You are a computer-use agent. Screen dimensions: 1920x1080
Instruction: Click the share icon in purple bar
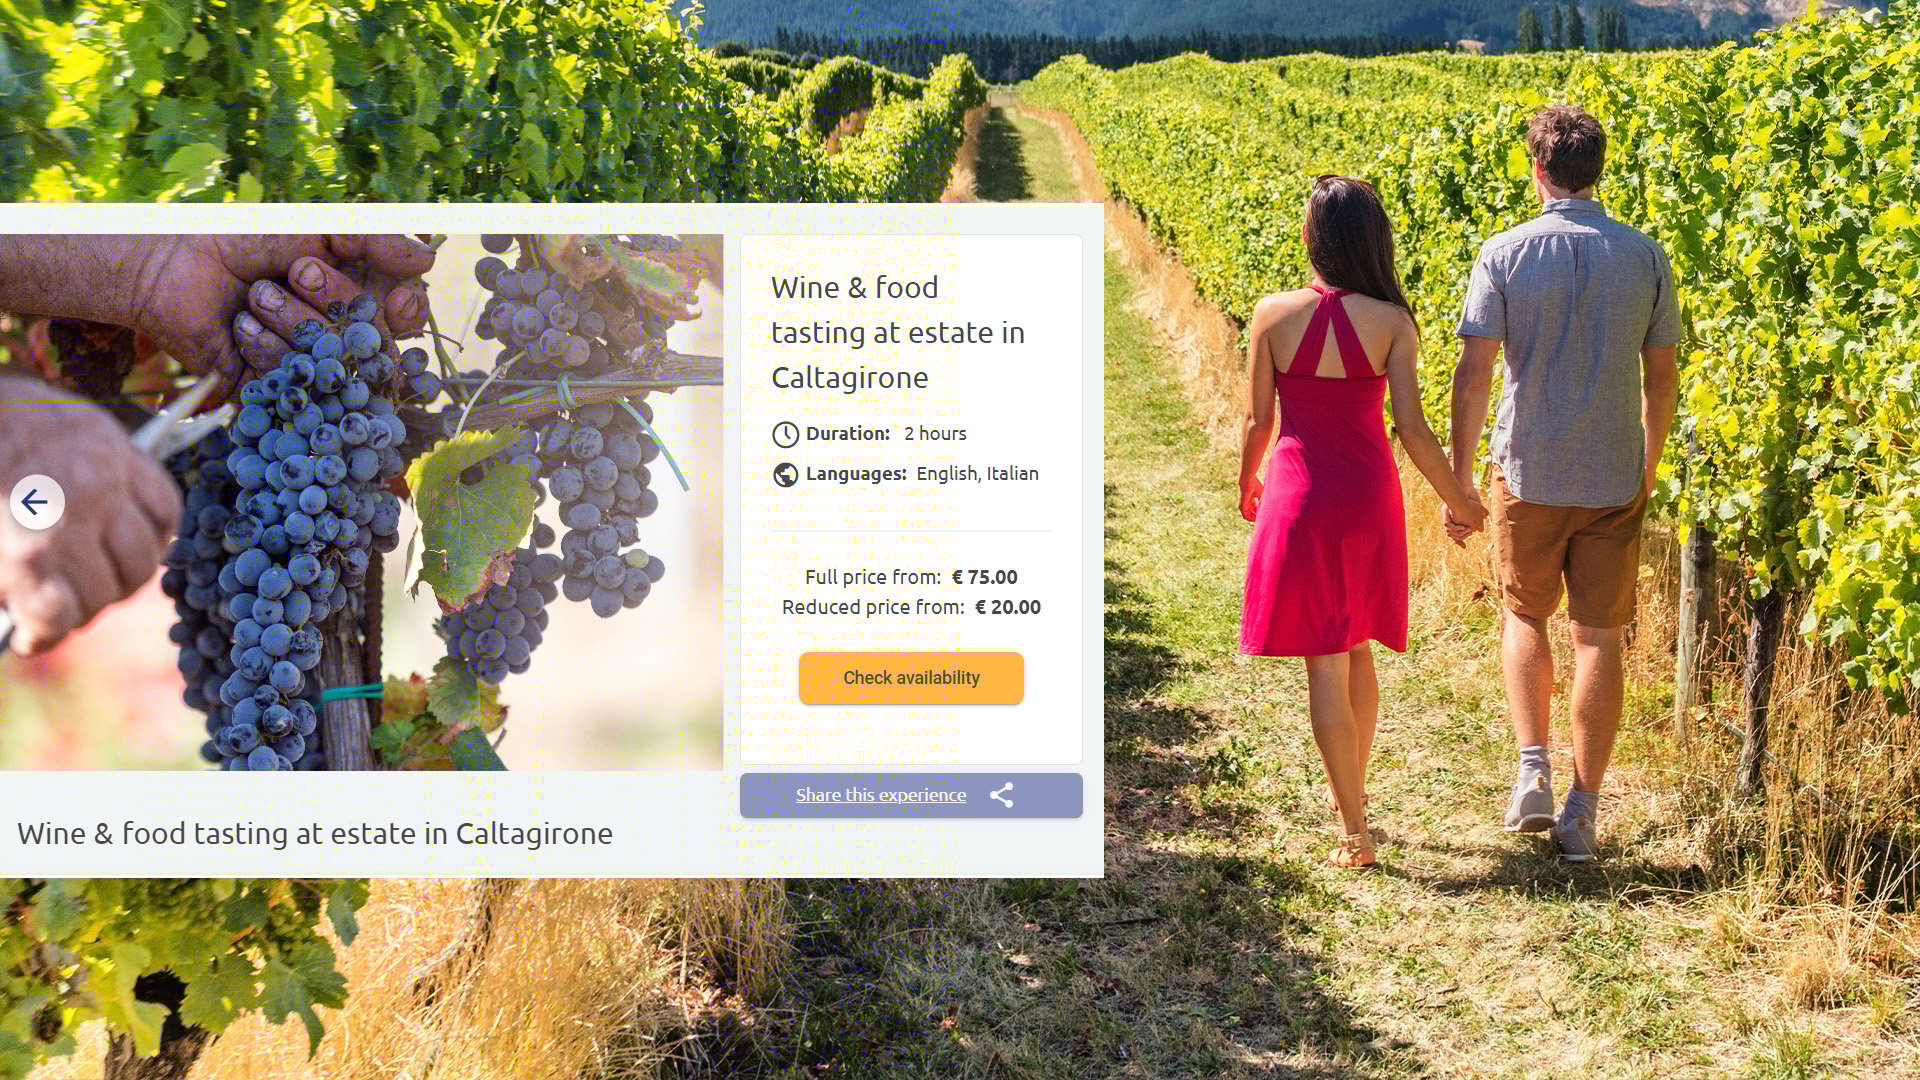coord(1001,795)
